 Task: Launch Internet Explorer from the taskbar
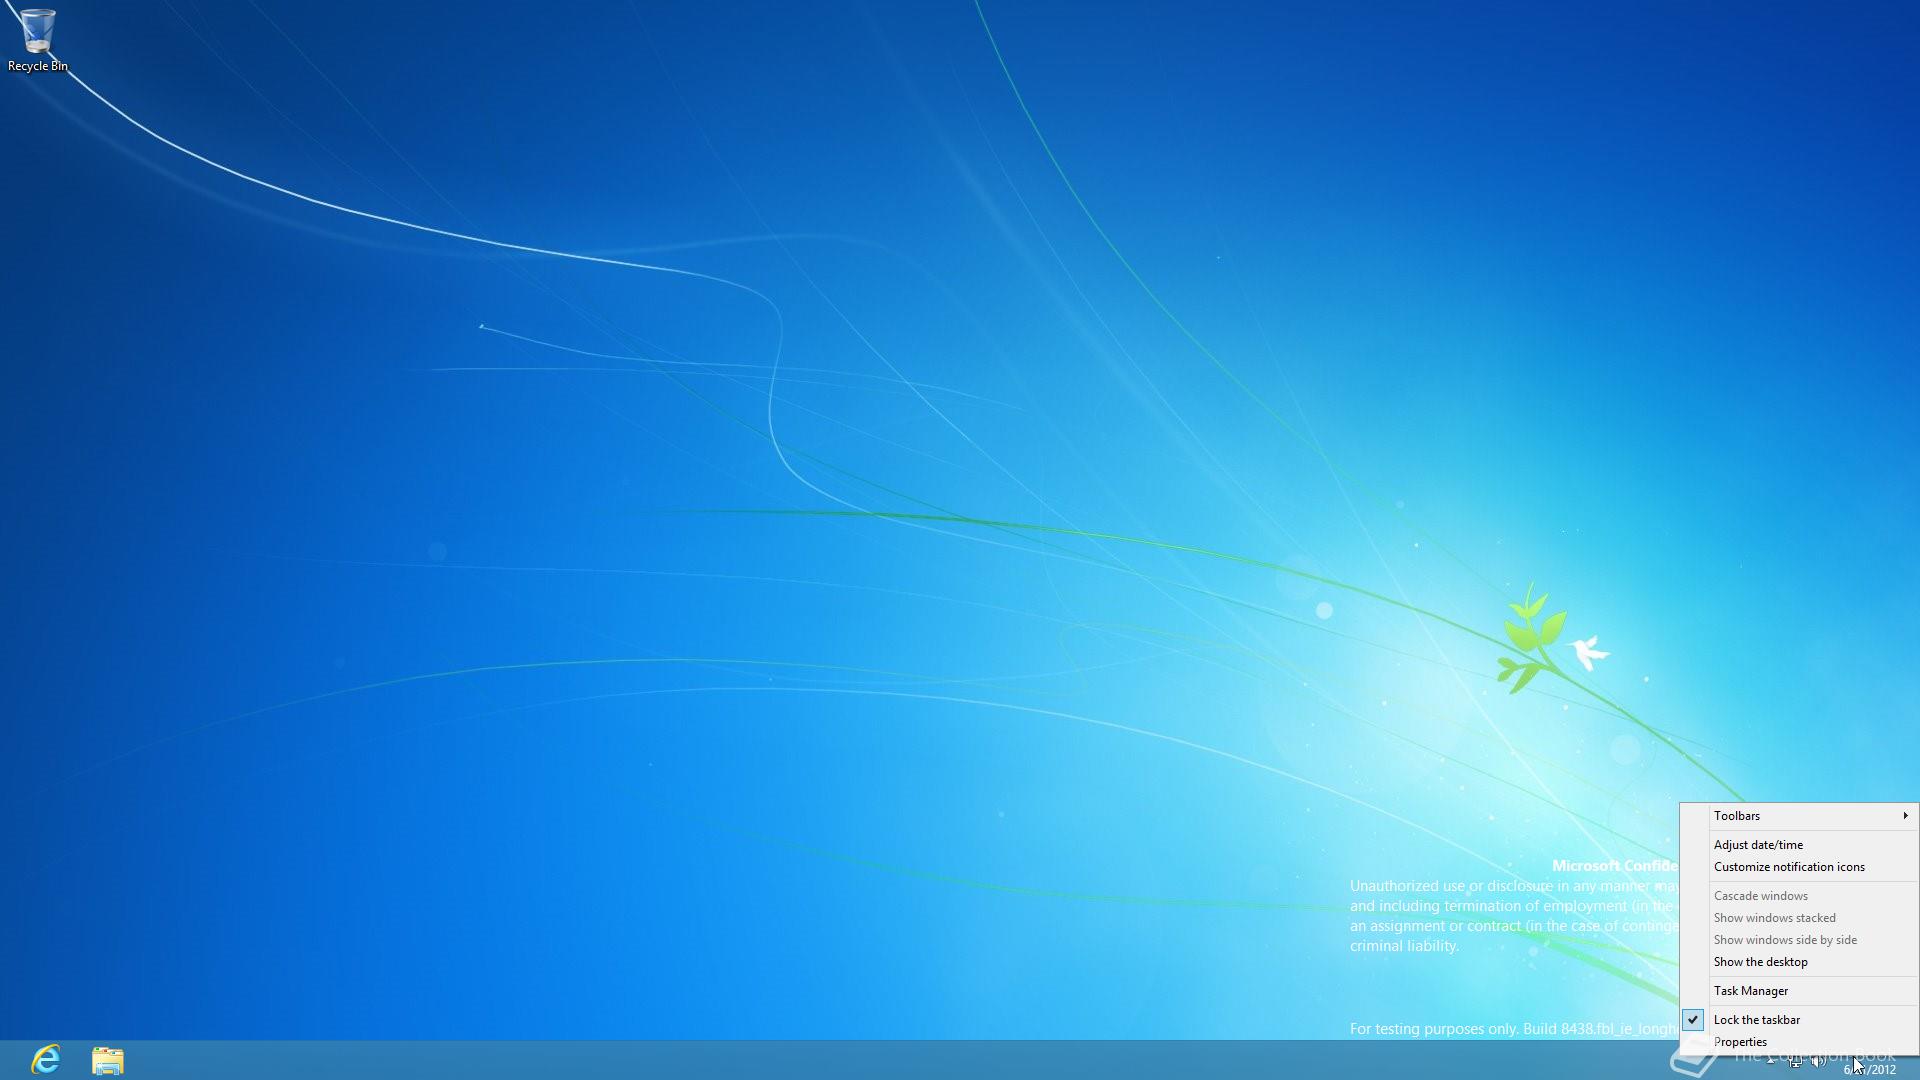tap(46, 1059)
